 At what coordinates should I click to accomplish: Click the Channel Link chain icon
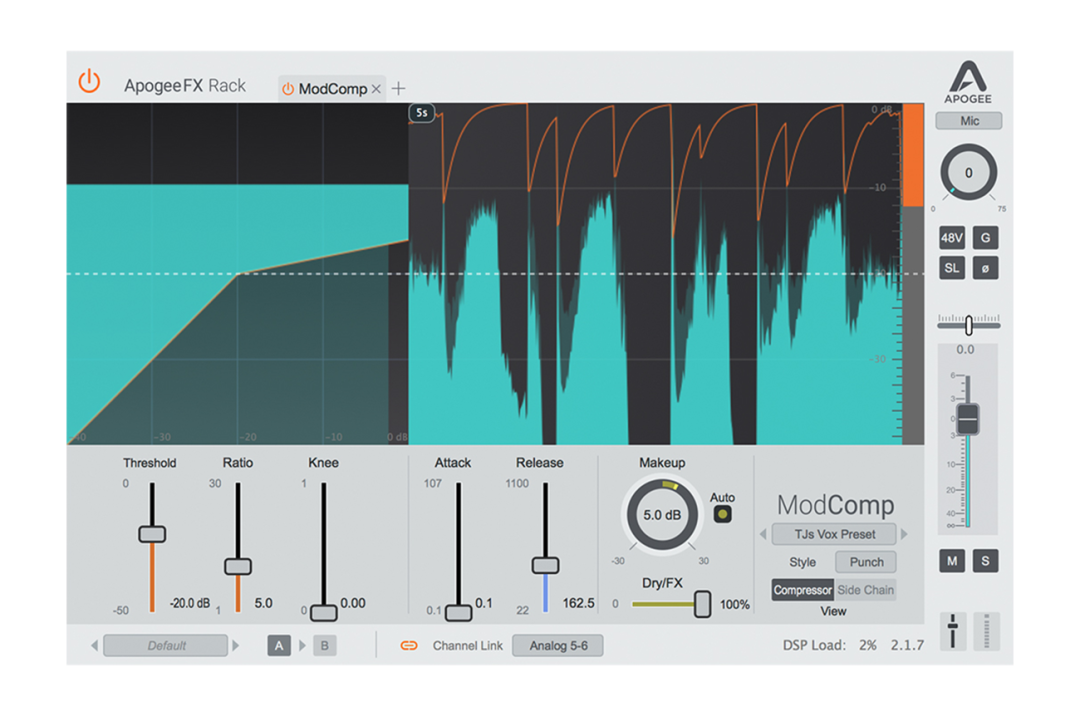408,646
